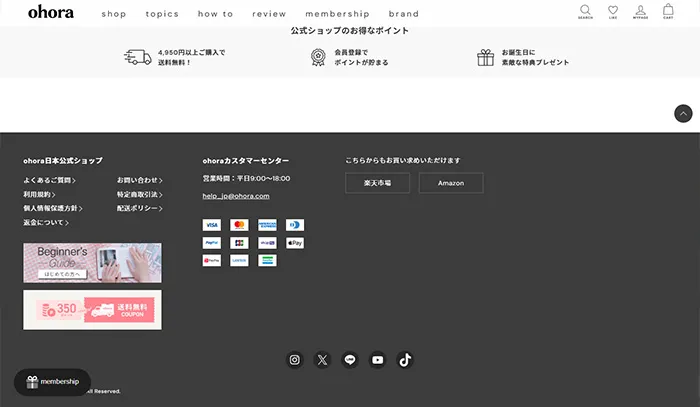Viewport: 700px width, 407px height.
Task: Open the TikTok icon
Action: (x=405, y=360)
